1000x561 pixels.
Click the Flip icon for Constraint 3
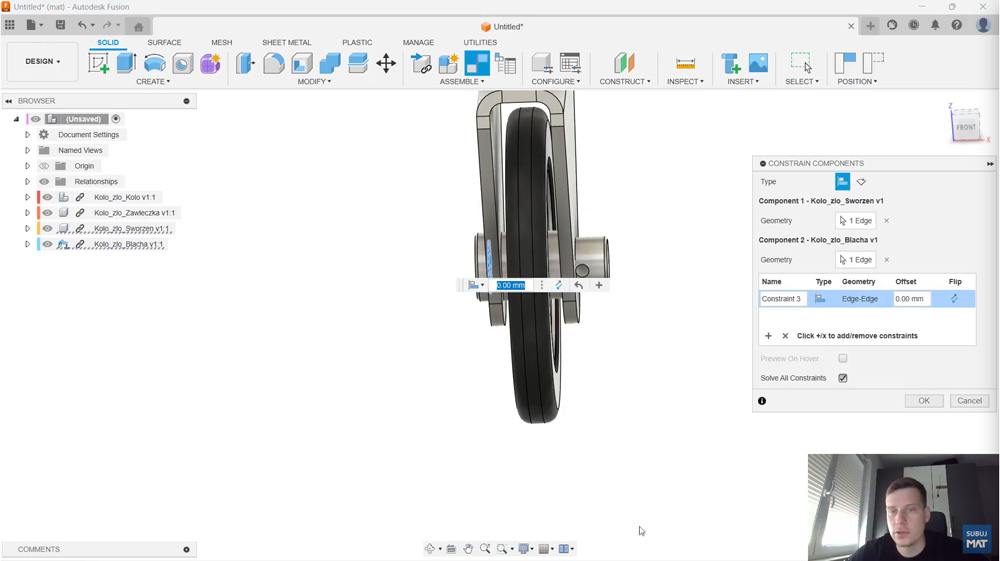pos(954,299)
